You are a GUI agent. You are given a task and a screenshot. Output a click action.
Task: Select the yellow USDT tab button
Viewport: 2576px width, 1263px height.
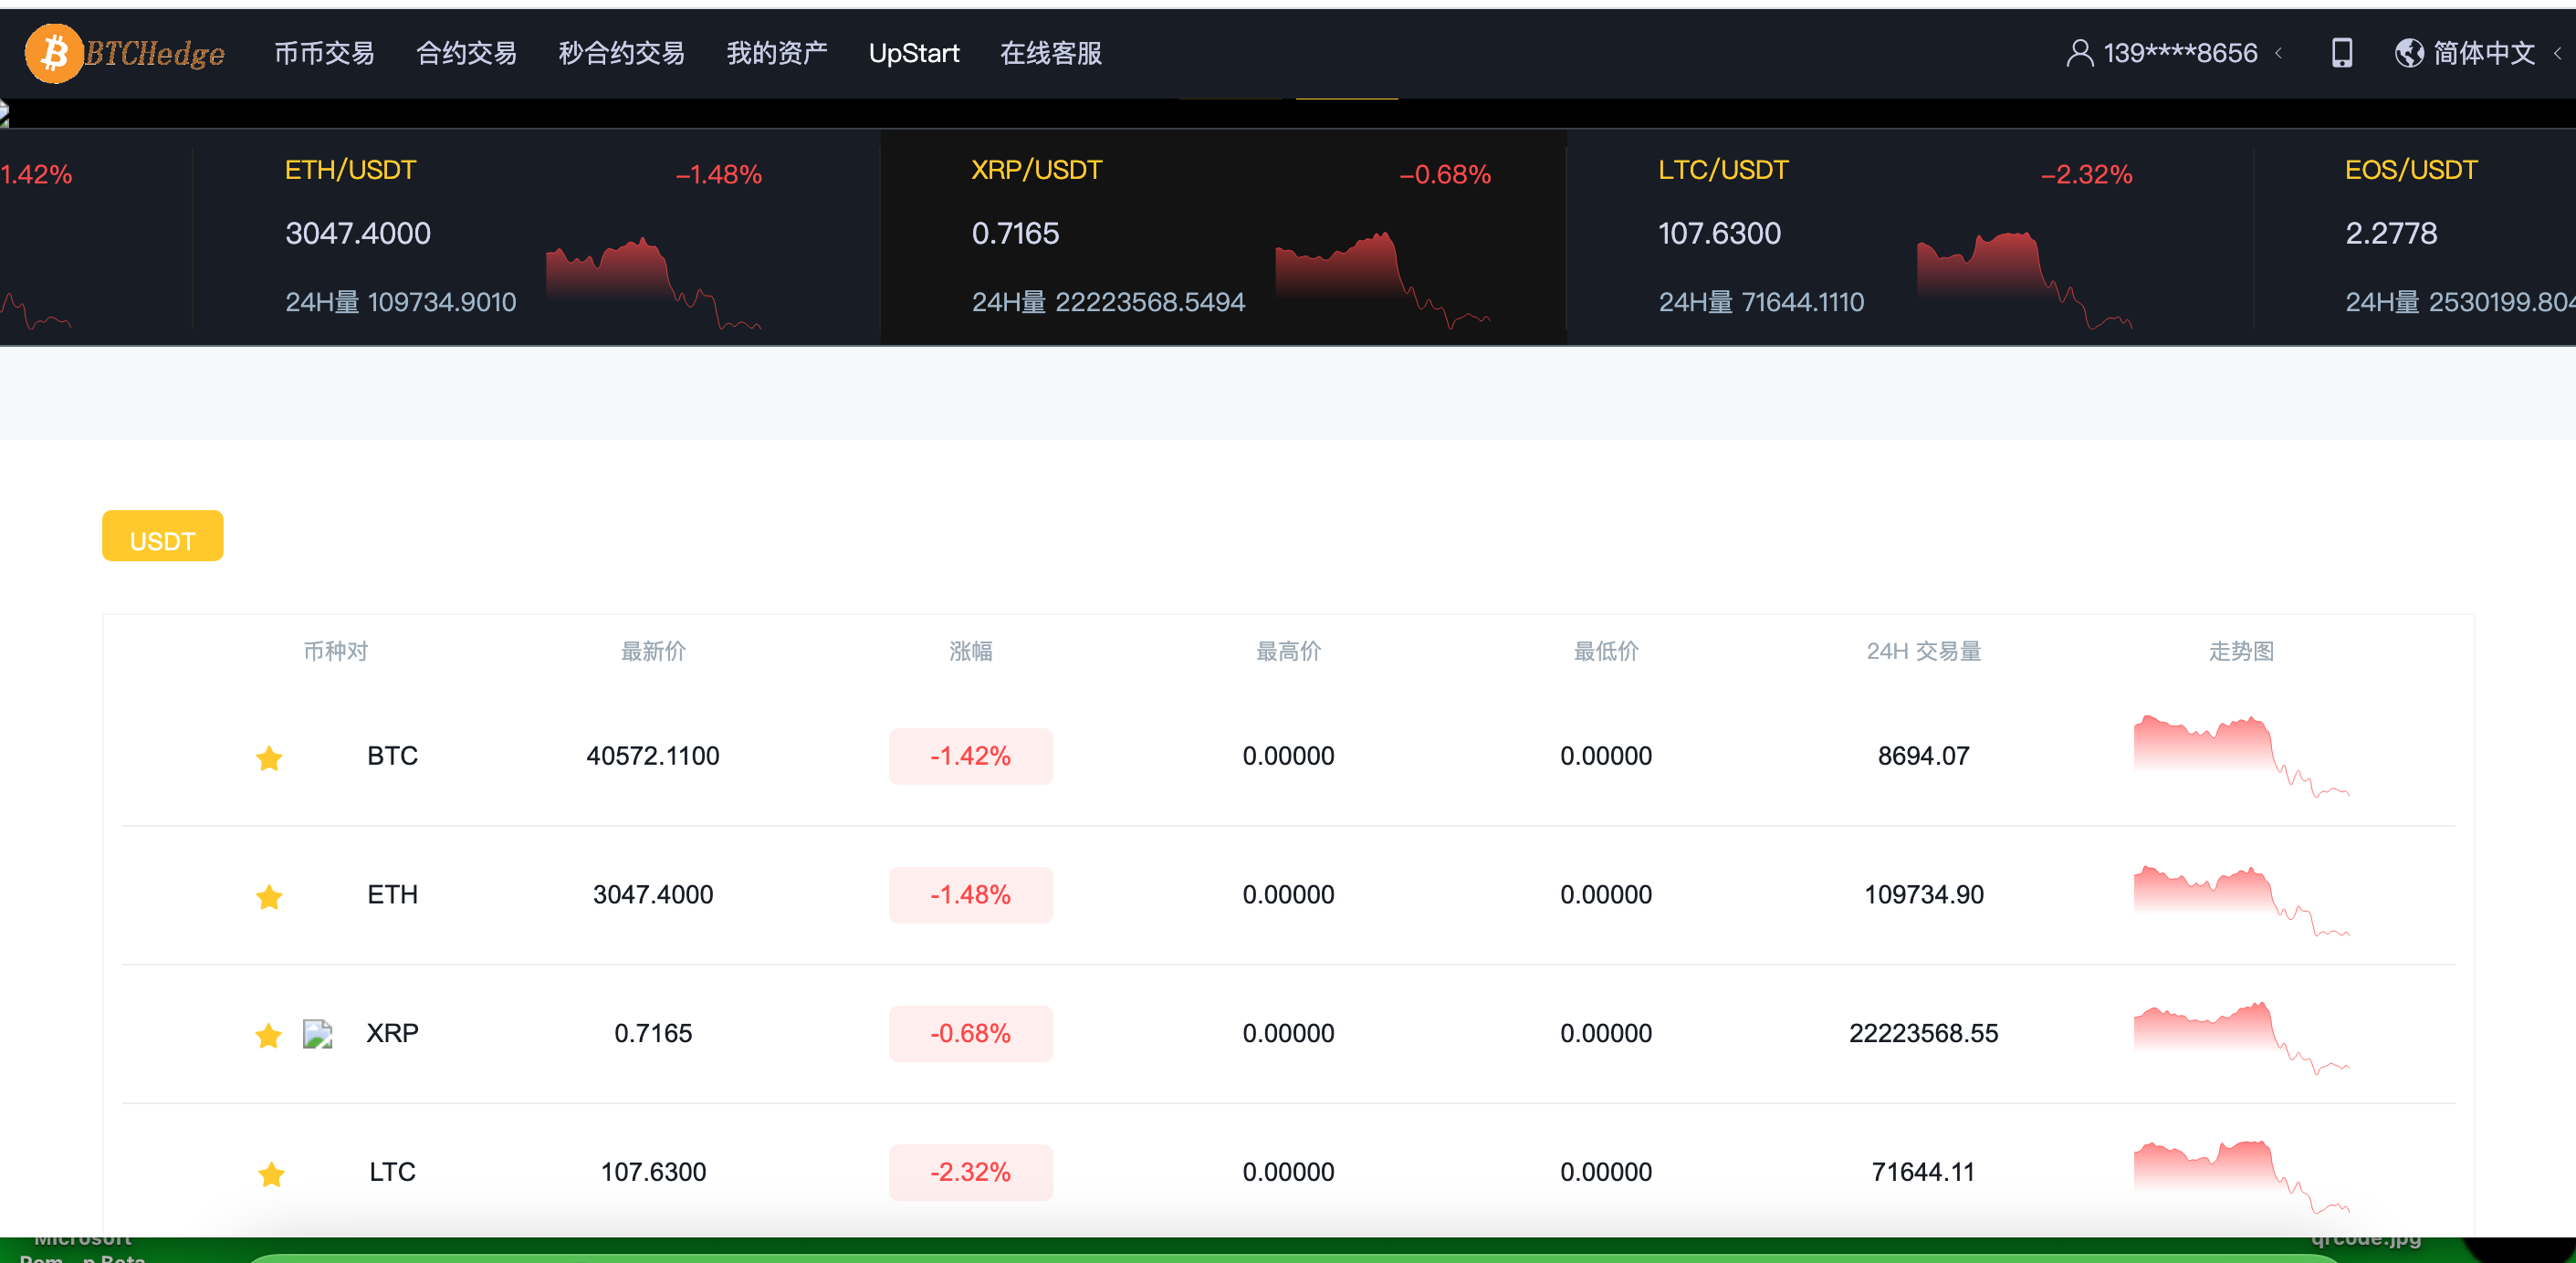[162, 537]
